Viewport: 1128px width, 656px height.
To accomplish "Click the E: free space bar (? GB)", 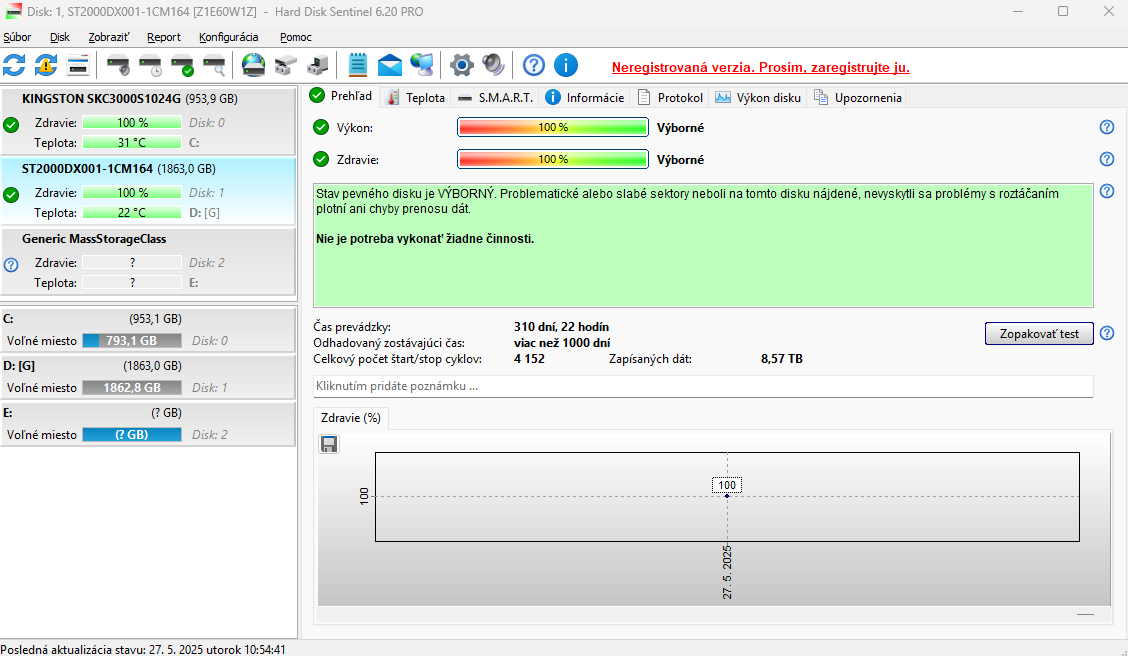I will coord(132,434).
